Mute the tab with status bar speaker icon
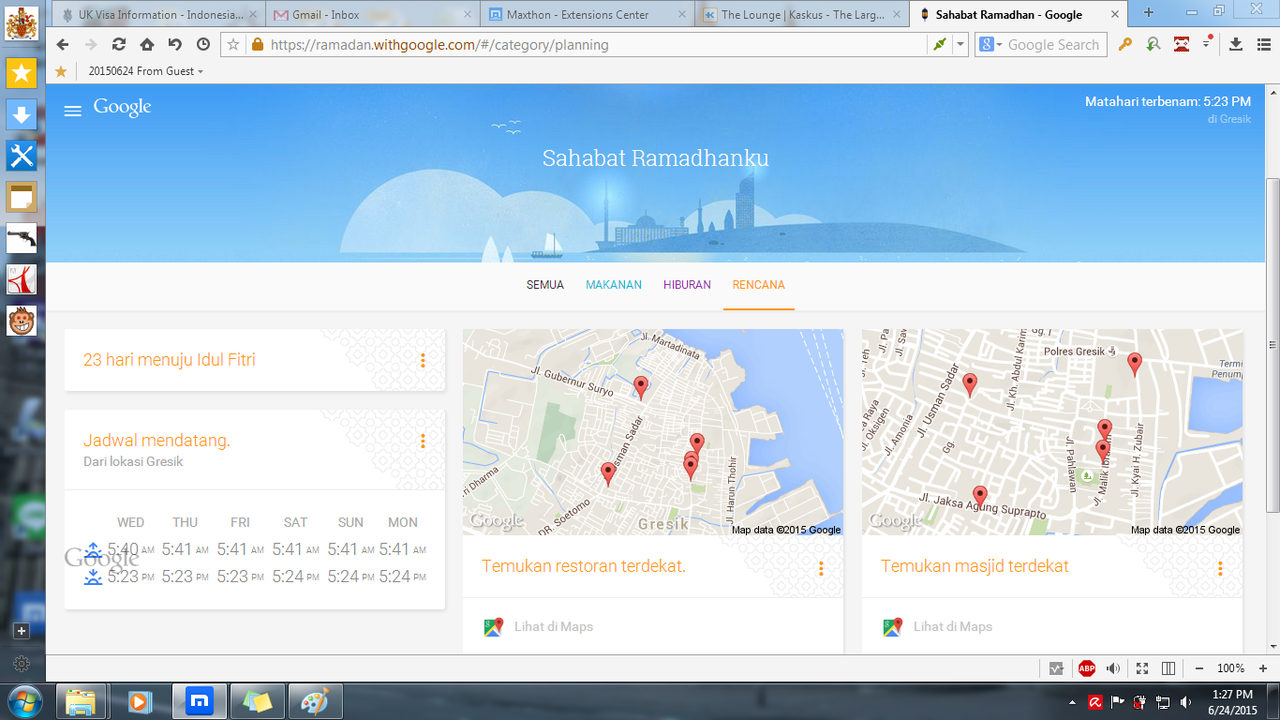 pyautogui.click(x=1113, y=668)
